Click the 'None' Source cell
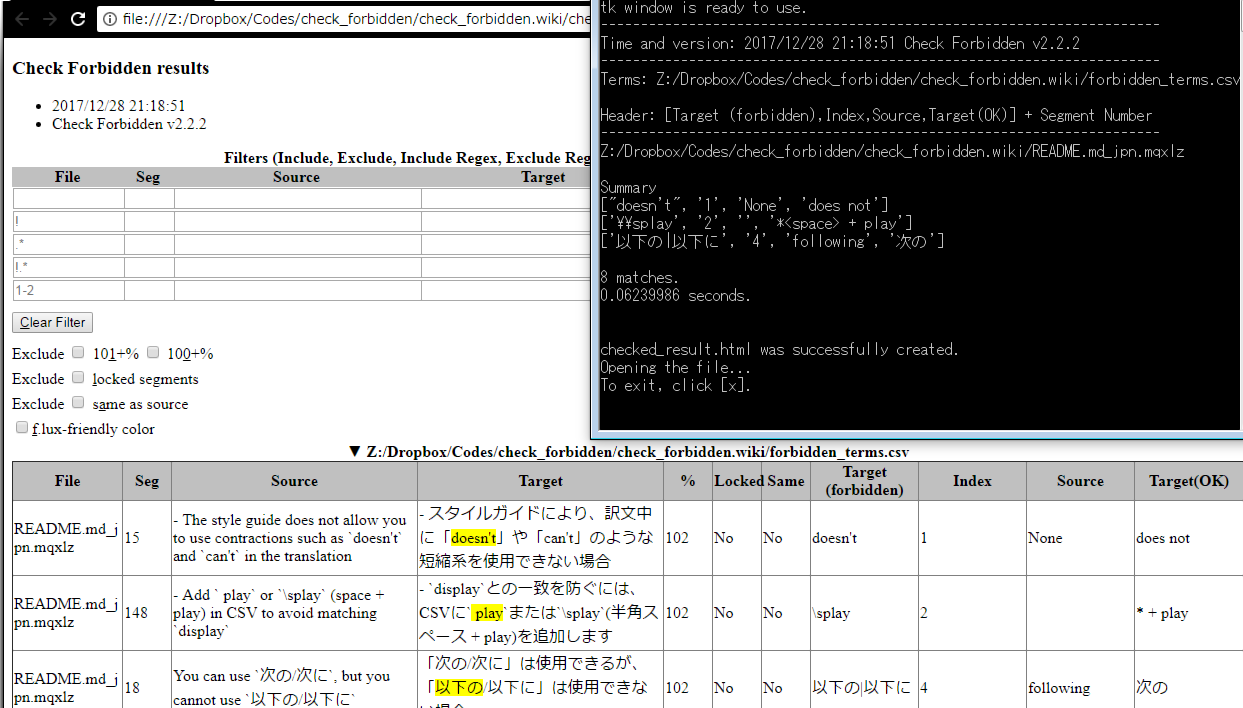Viewport: 1243px width, 708px height. 1080,538
